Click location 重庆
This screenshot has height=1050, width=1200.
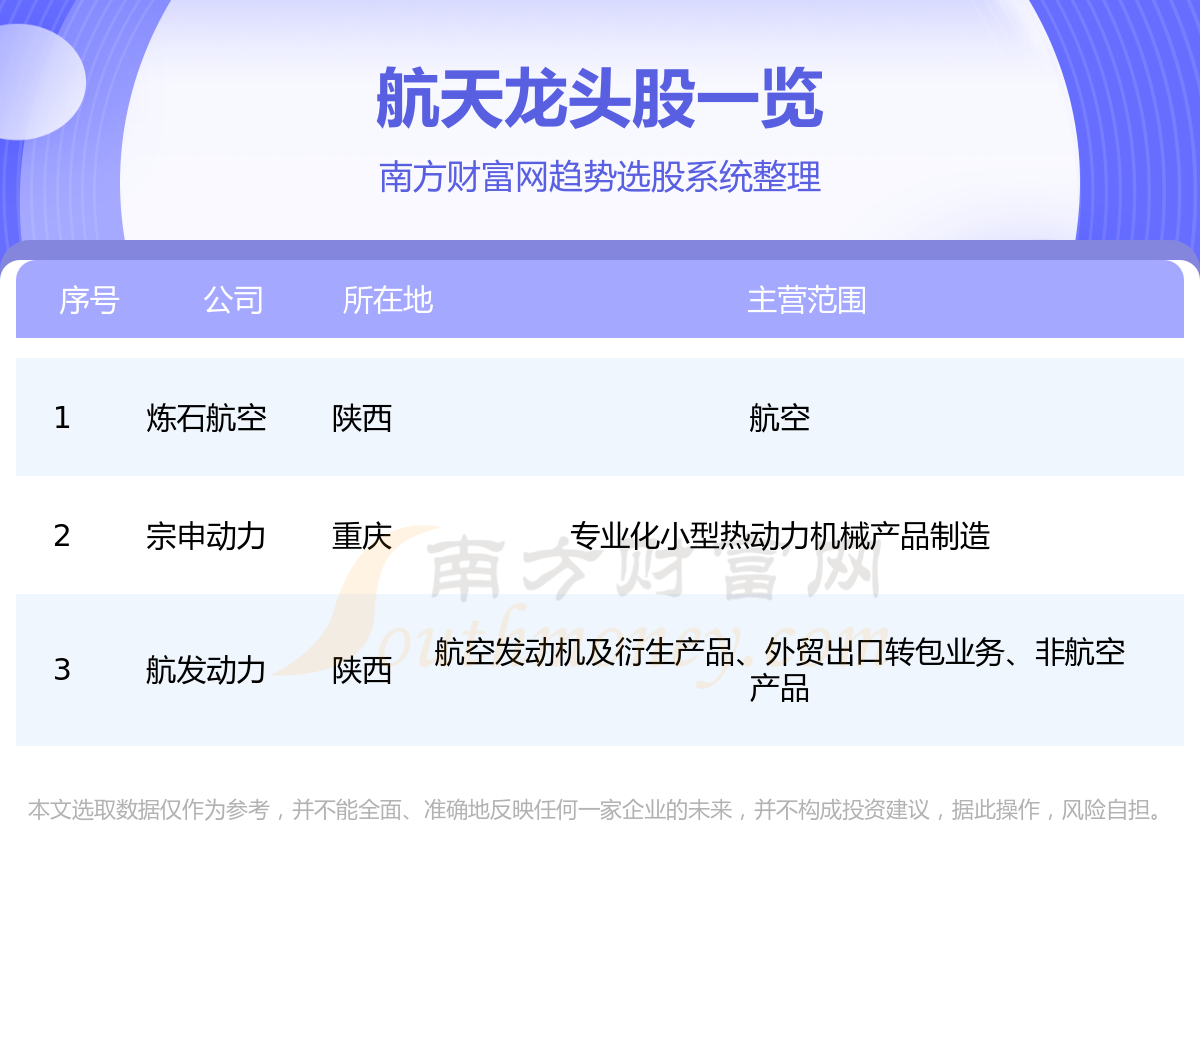click(362, 535)
